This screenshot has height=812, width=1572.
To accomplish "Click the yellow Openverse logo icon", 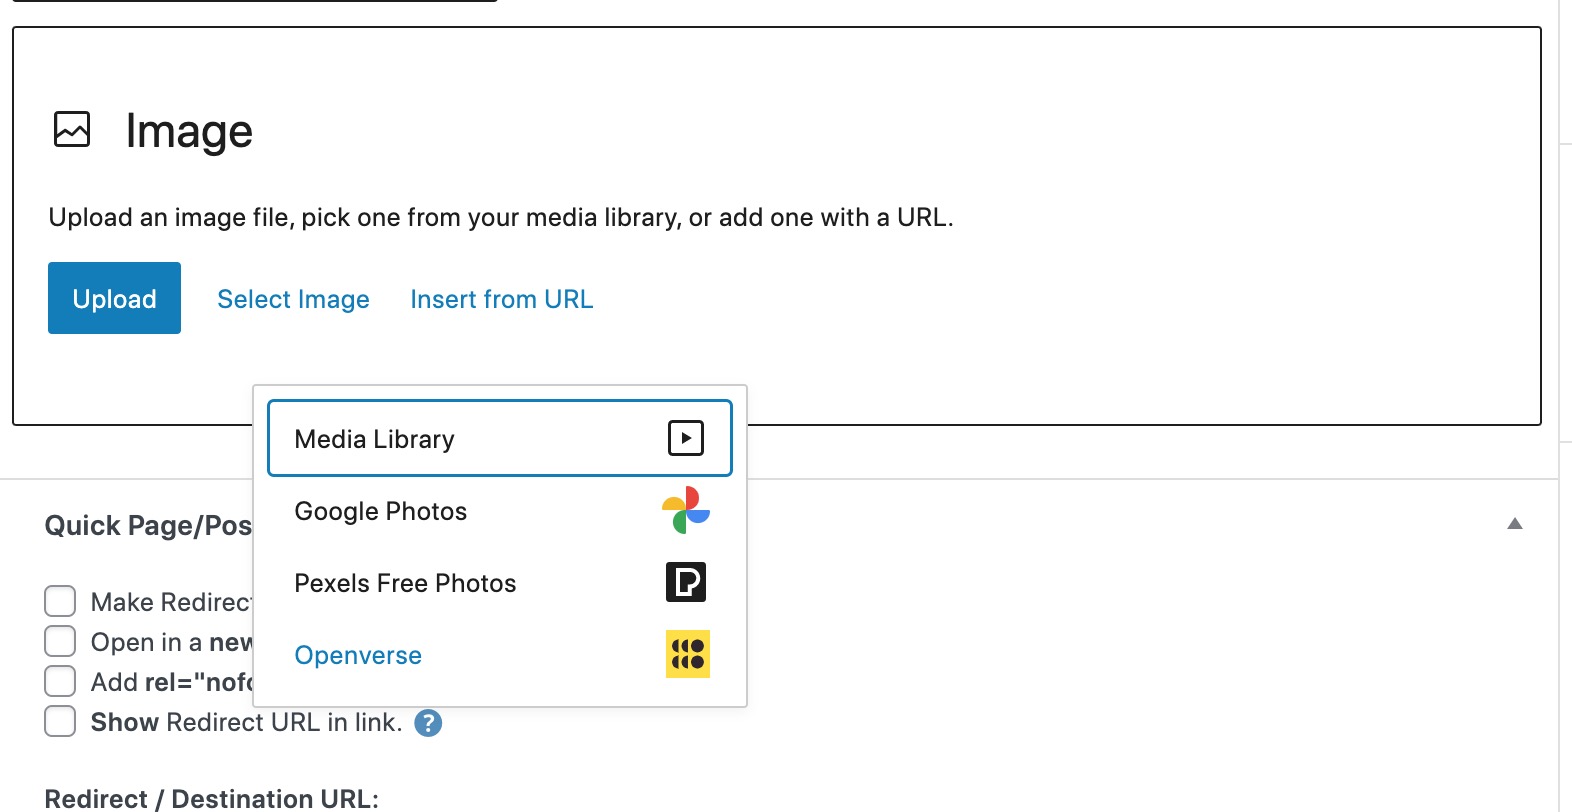I will click(x=686, y=654).
